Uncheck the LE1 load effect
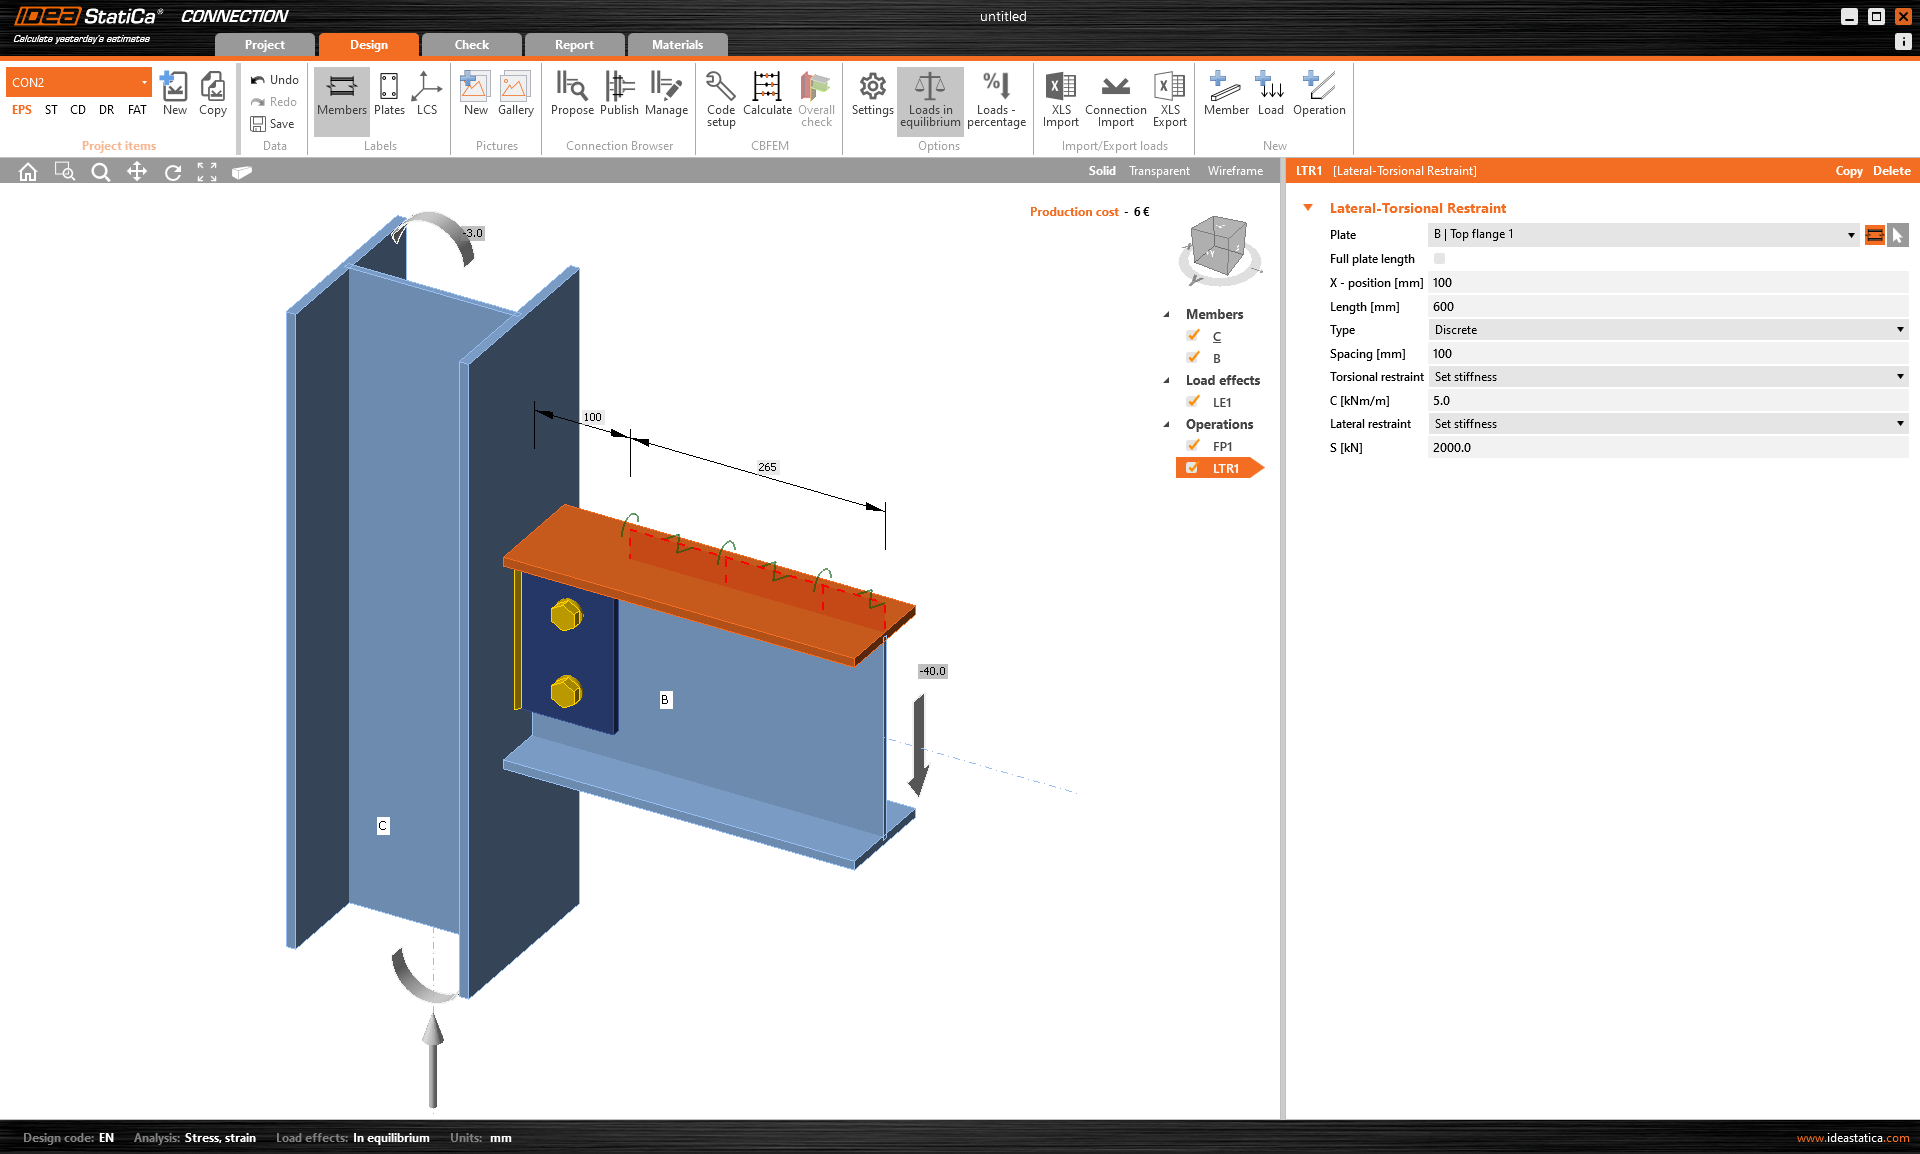The width and height of the screenshot is (1920, 1154). click(x=1192, y=401)
